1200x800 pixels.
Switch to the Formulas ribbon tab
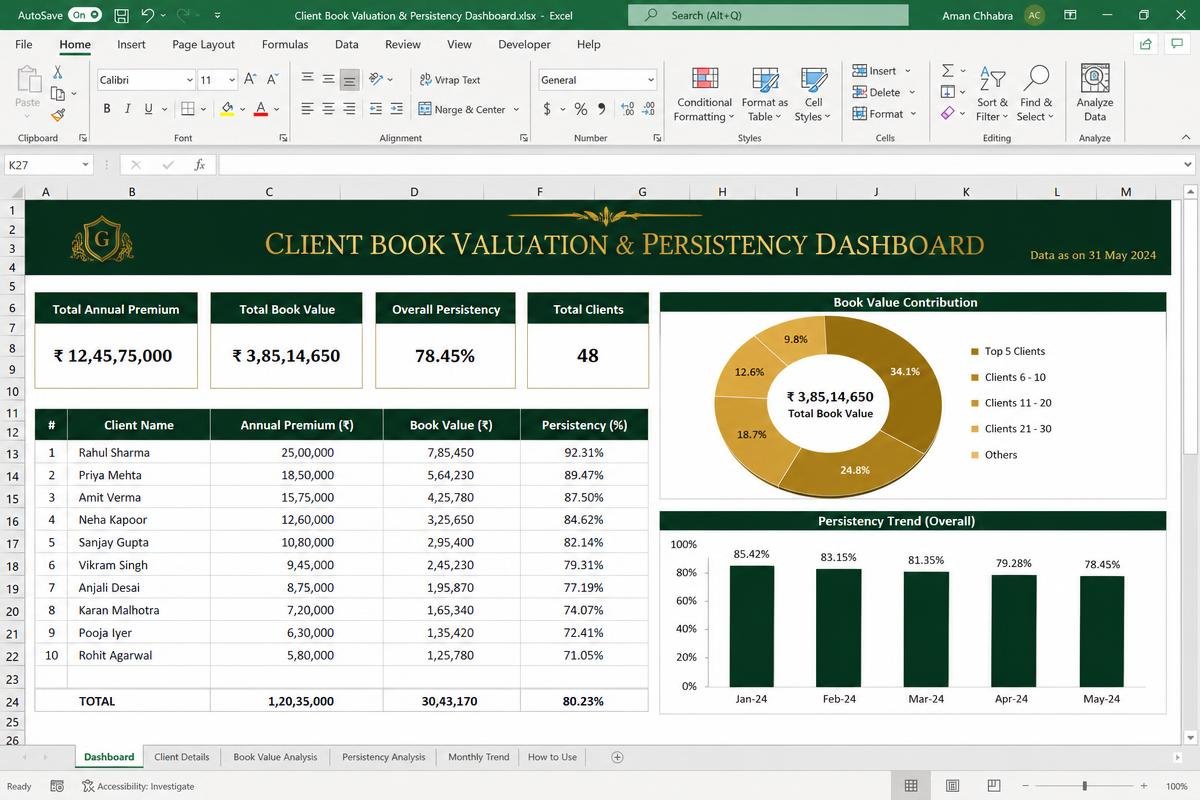click(284, 44)
